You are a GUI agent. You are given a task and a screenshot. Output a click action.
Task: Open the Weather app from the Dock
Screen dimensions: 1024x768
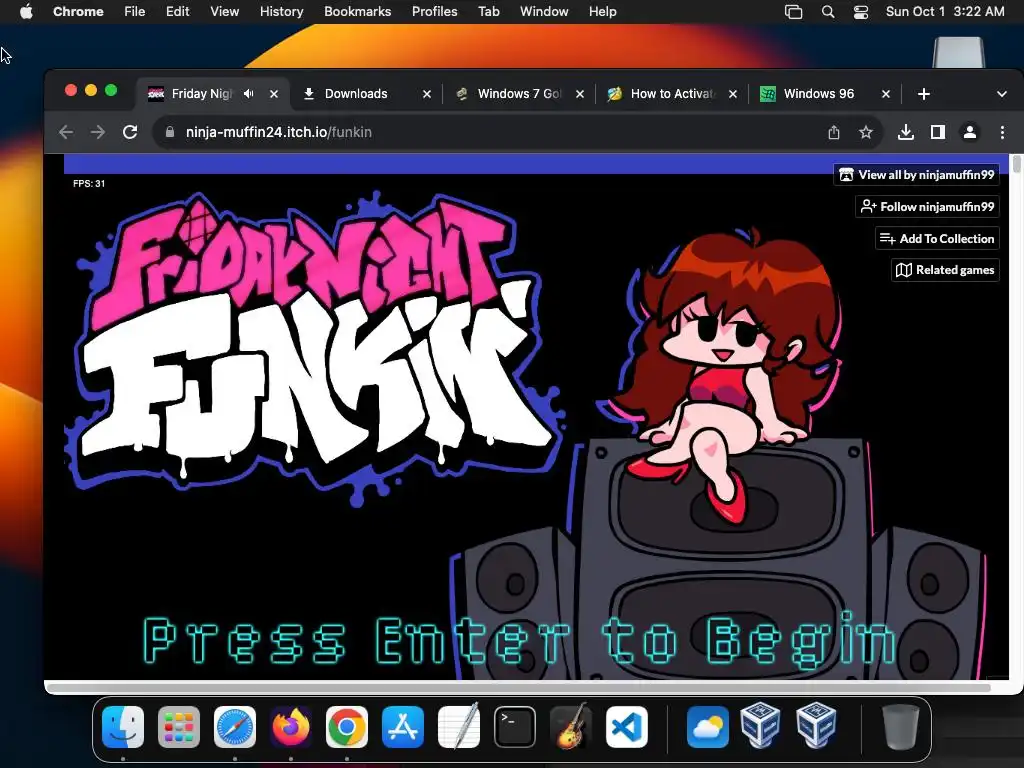(707, 727)
